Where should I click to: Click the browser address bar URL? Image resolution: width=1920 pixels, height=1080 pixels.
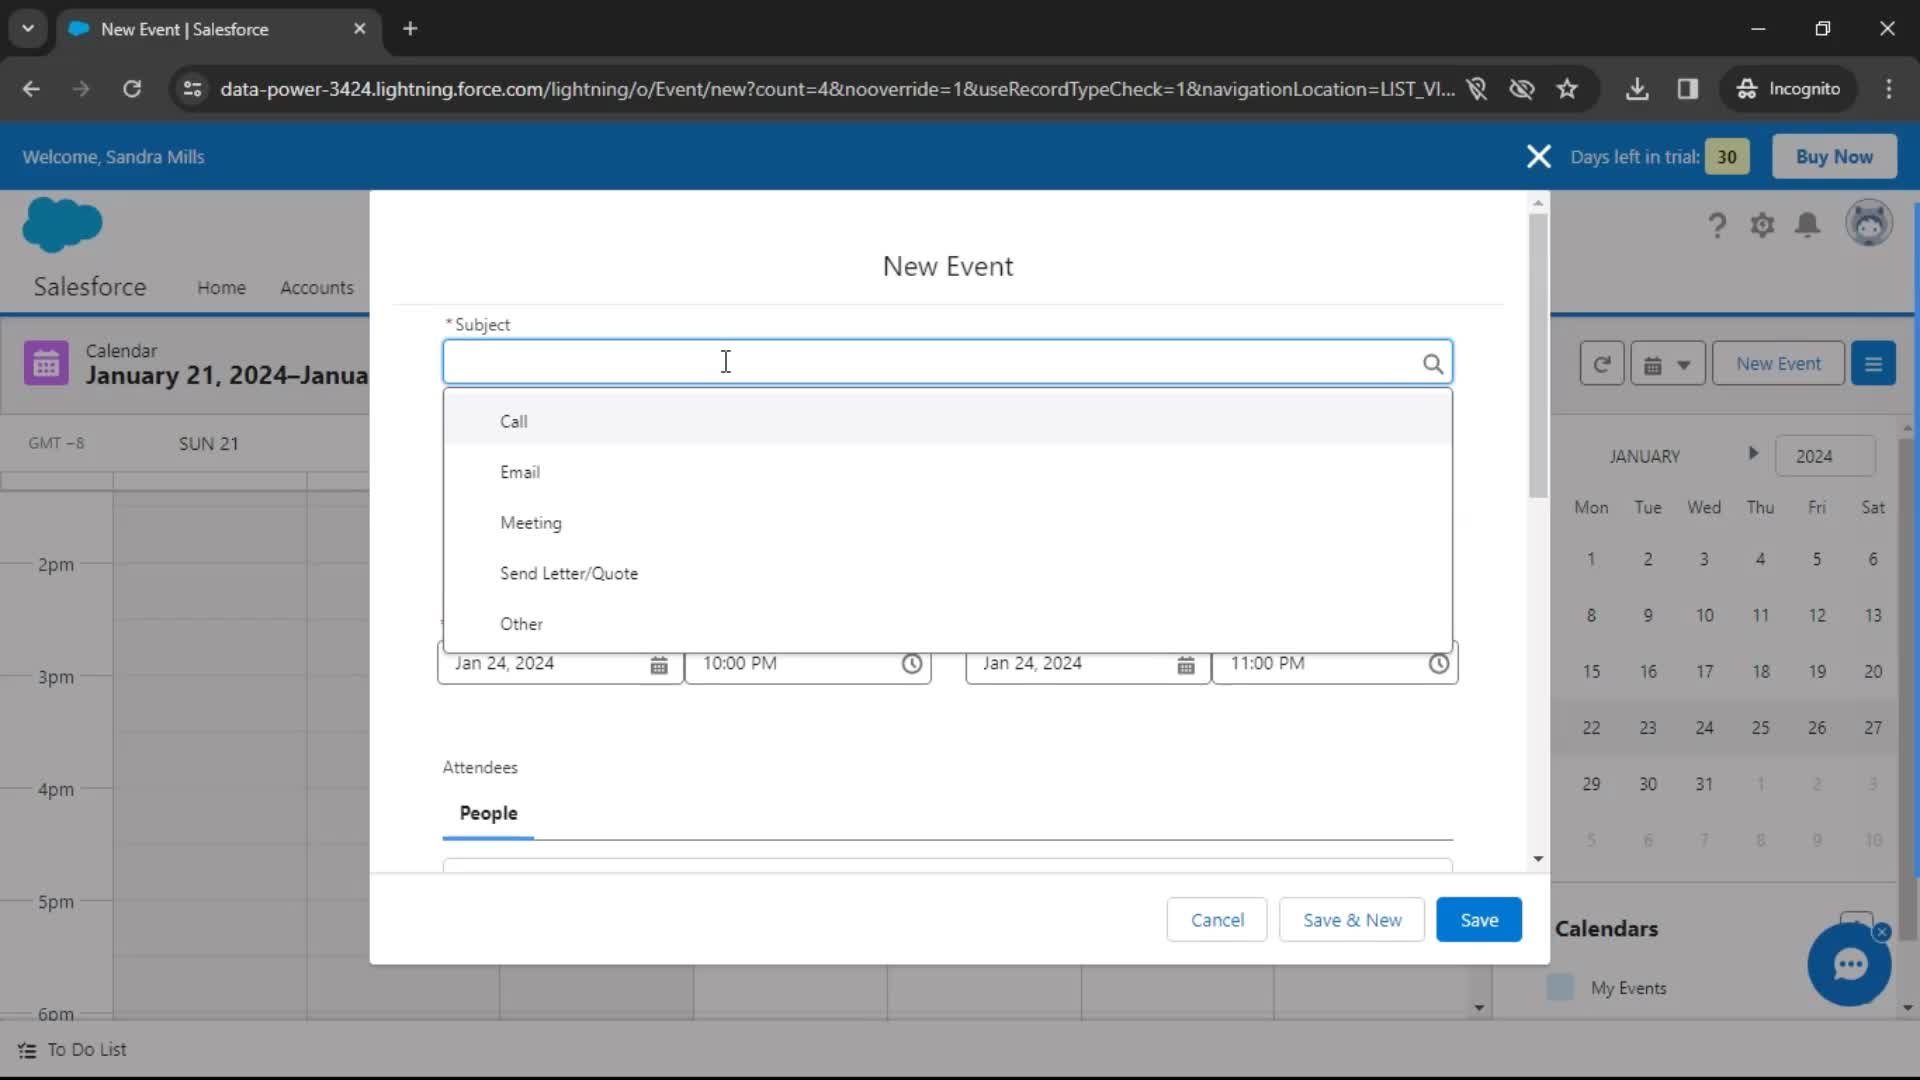(837, 89)
